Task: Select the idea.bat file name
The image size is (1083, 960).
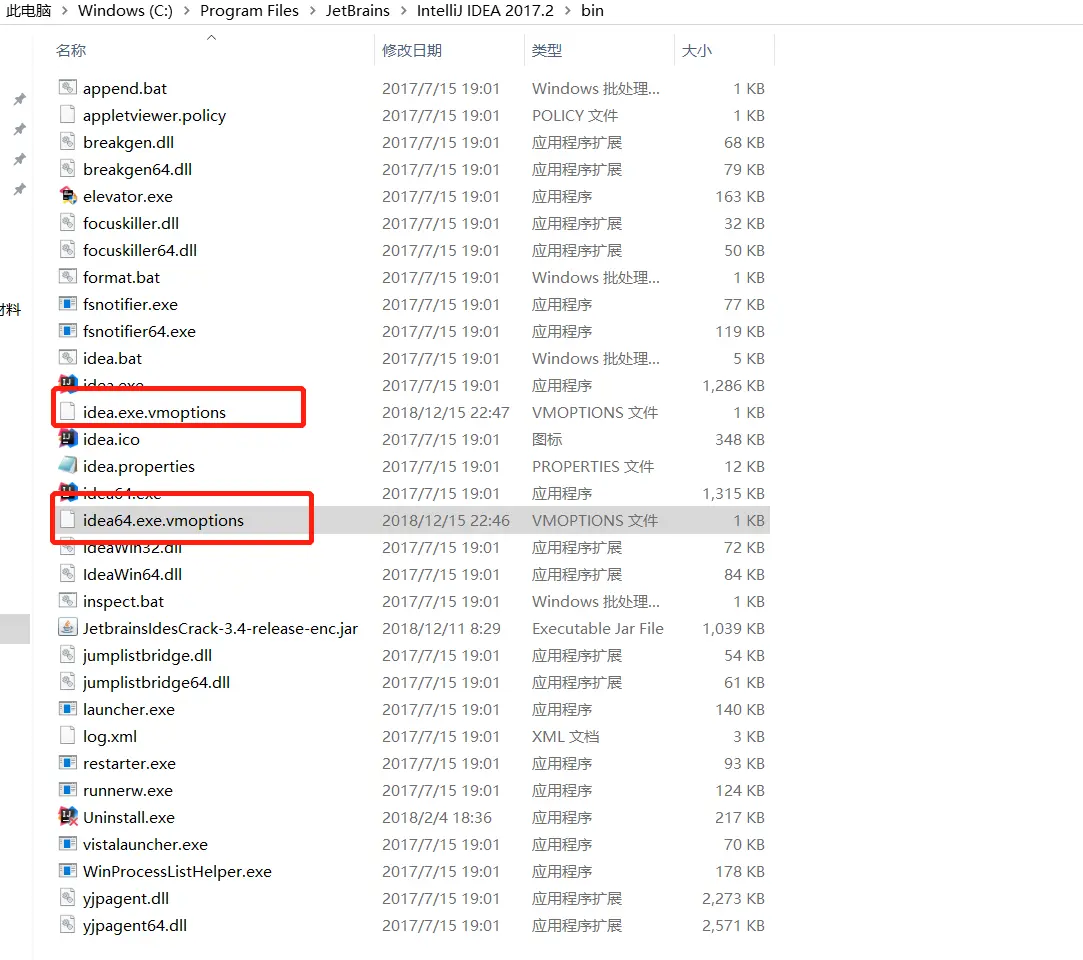Action: click(112, 358)
